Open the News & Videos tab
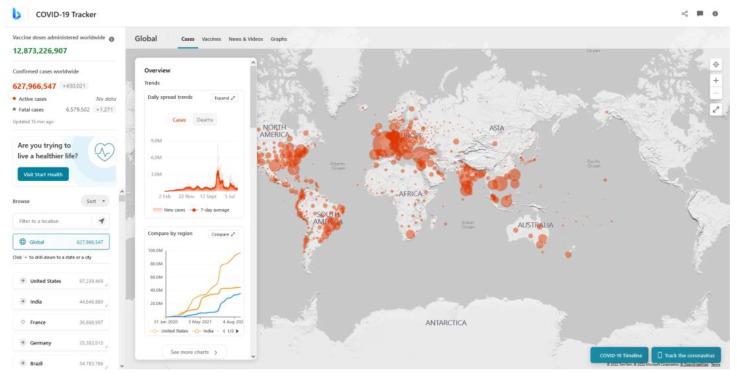This screenshot has height=376, width=737. point(246,39)
